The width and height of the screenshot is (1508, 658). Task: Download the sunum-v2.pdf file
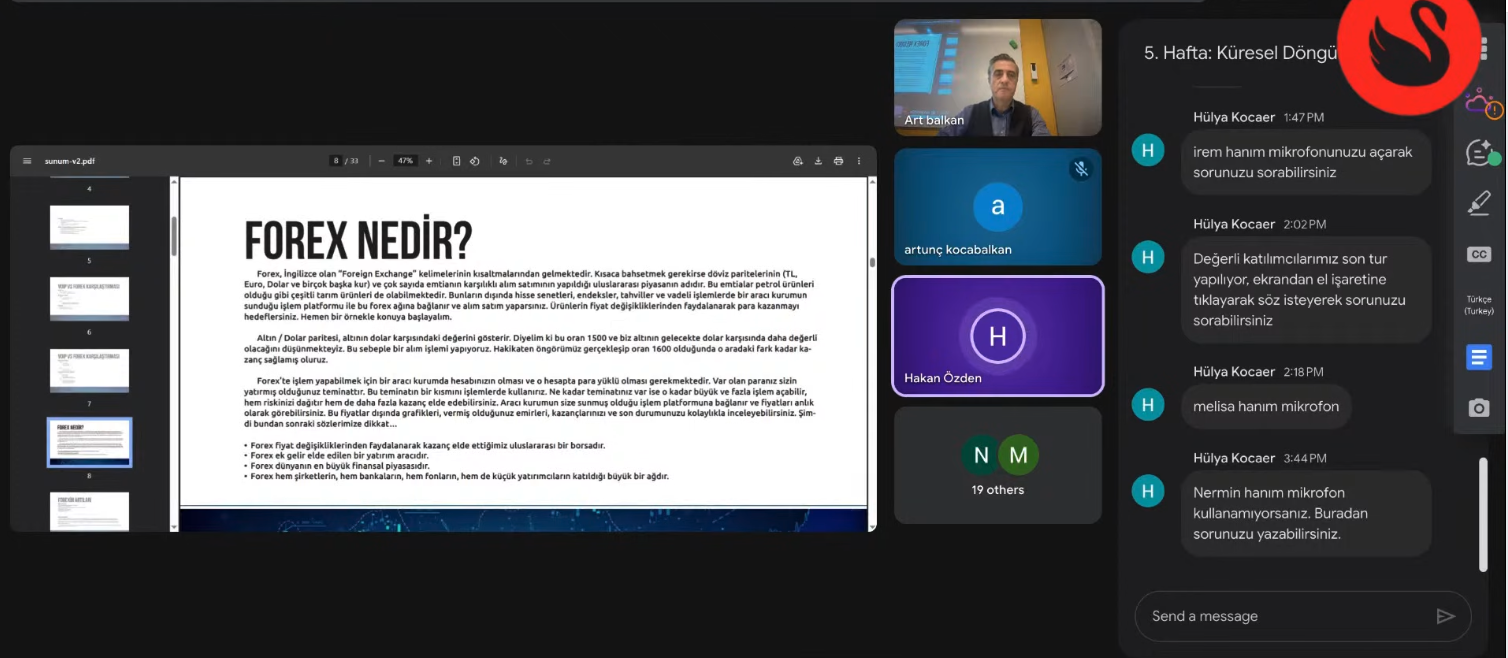click(818, 161)
